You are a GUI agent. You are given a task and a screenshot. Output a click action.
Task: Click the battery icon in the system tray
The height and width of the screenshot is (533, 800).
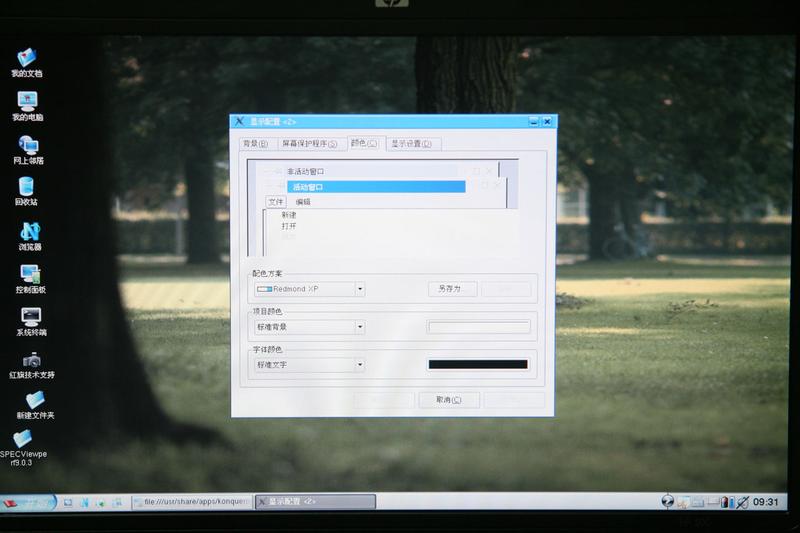pyautogui.click(x=723, y=503)
